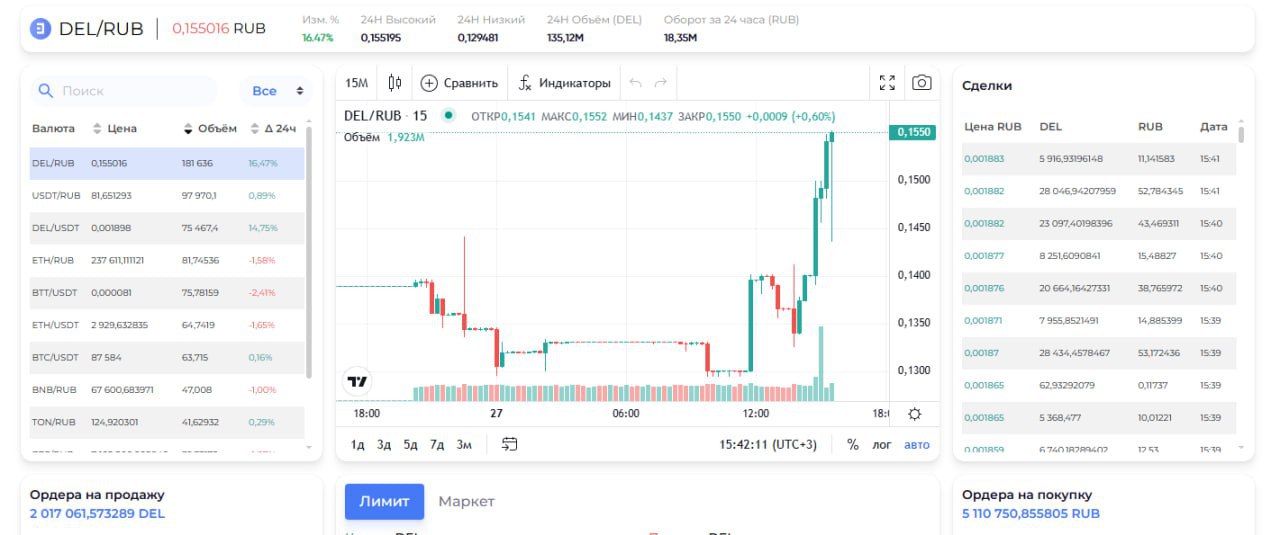
Task: Switch to the Маркет order tab
Action: tap(466, 501)
